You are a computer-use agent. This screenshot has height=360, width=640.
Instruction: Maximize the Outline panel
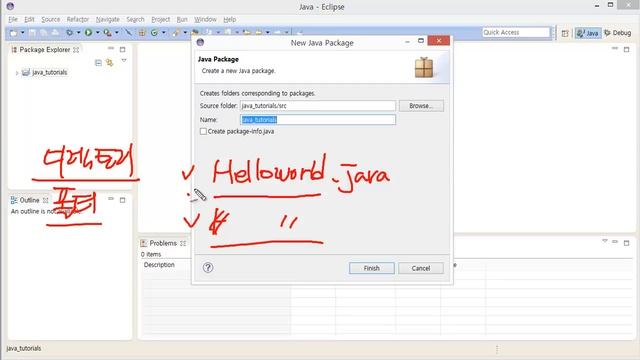pyautogui.click(x=122, y=200)
